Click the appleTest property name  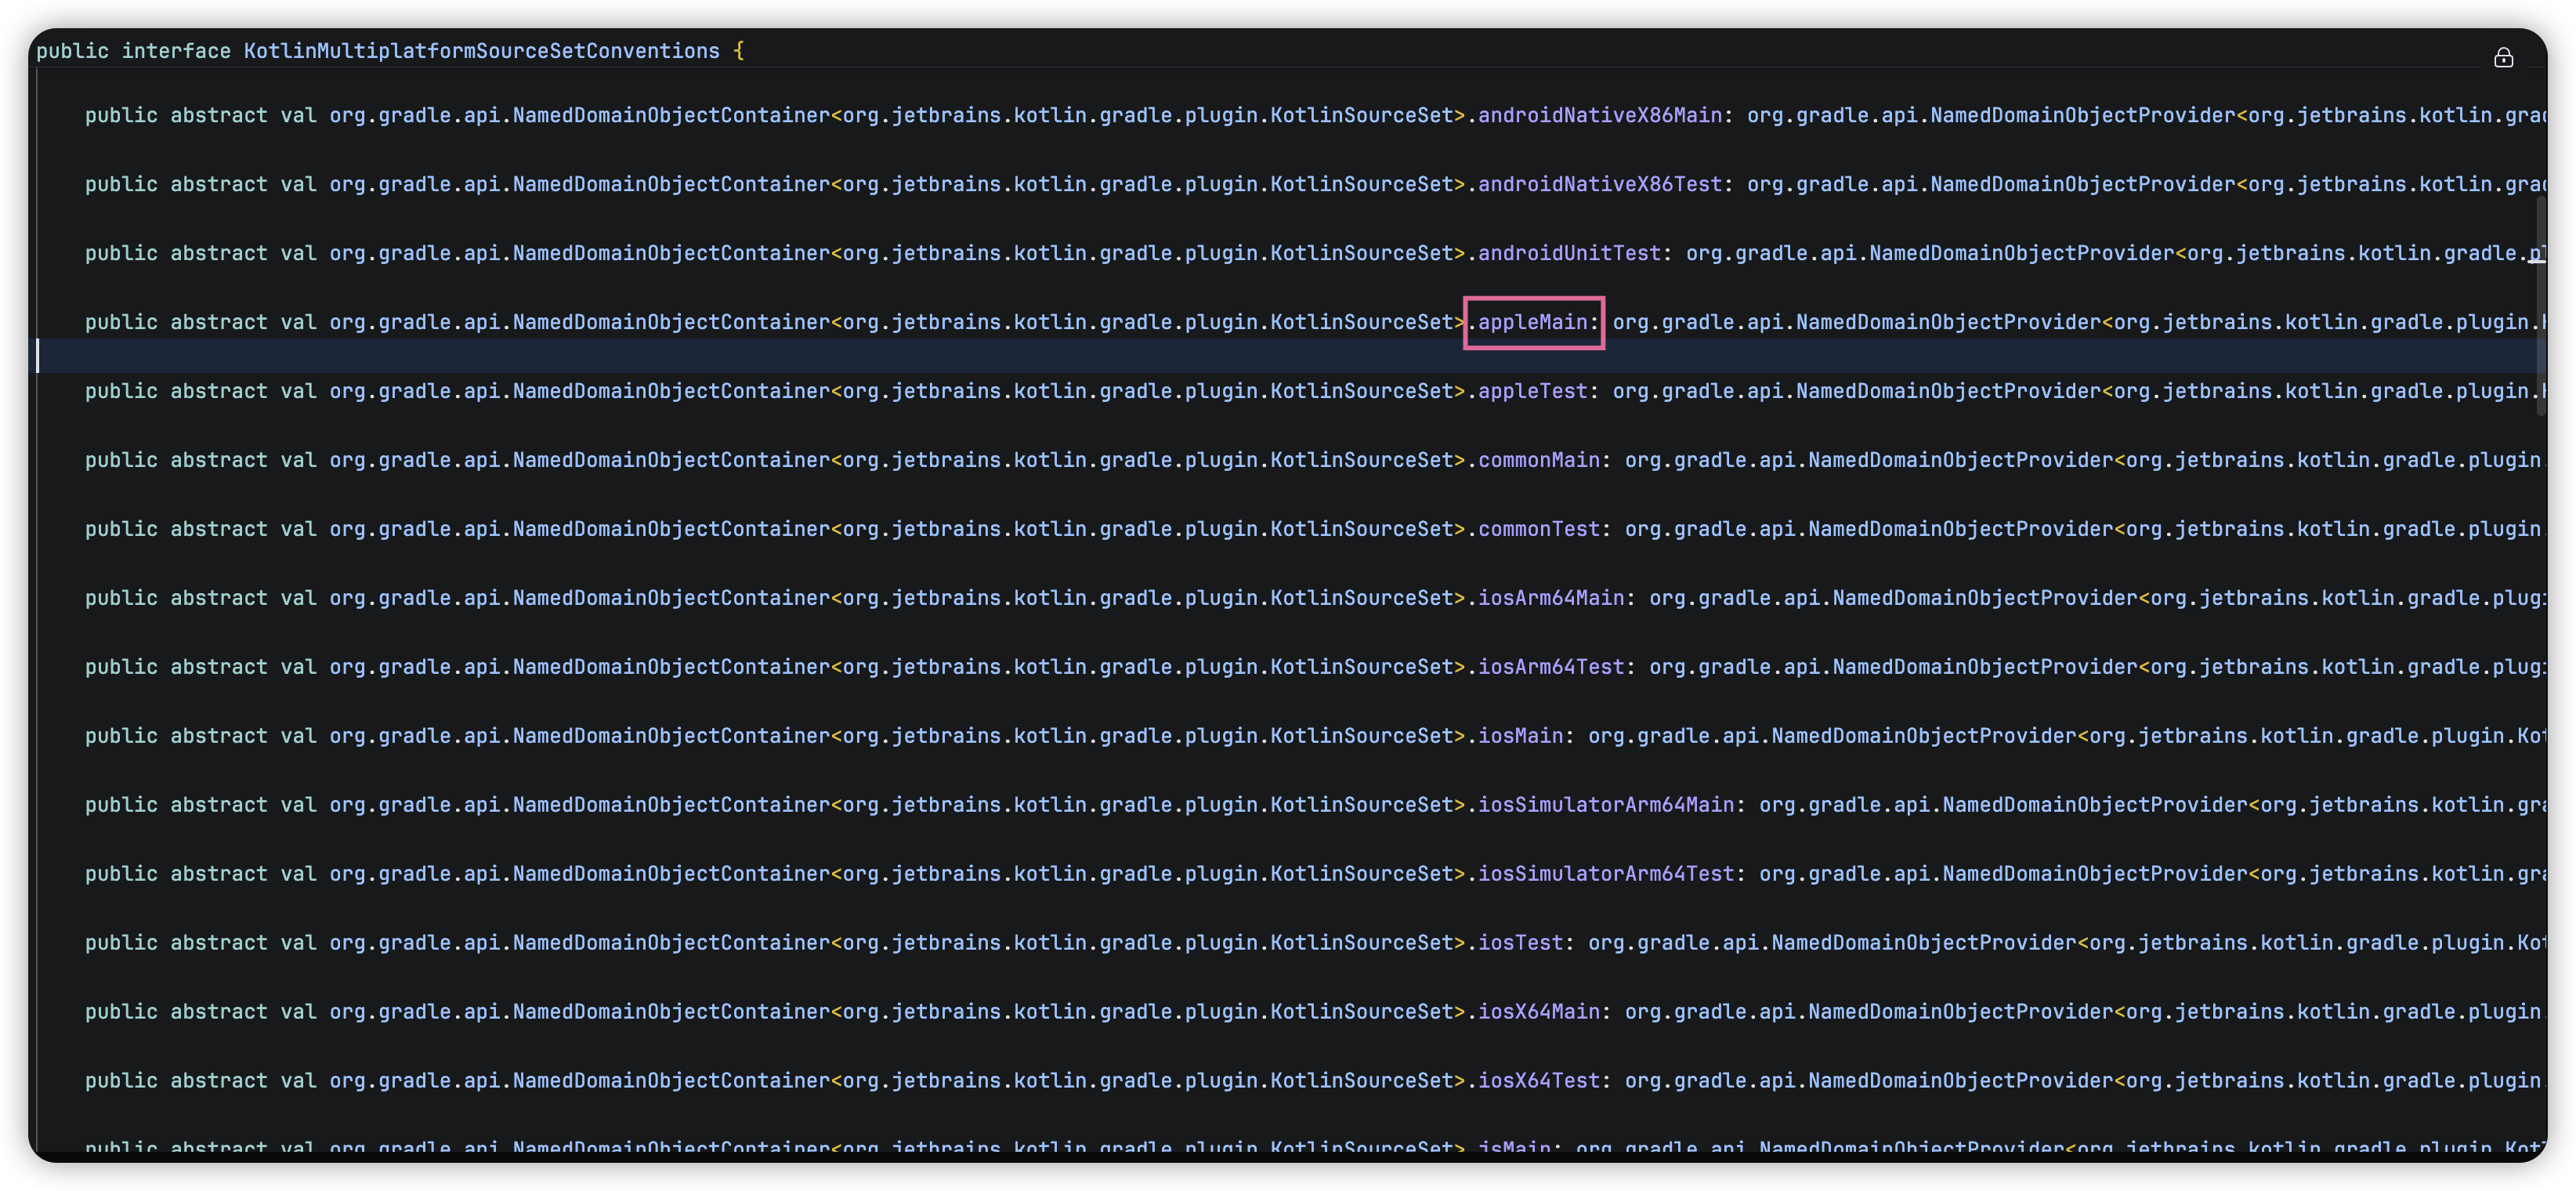click(x=1532, y=391)
